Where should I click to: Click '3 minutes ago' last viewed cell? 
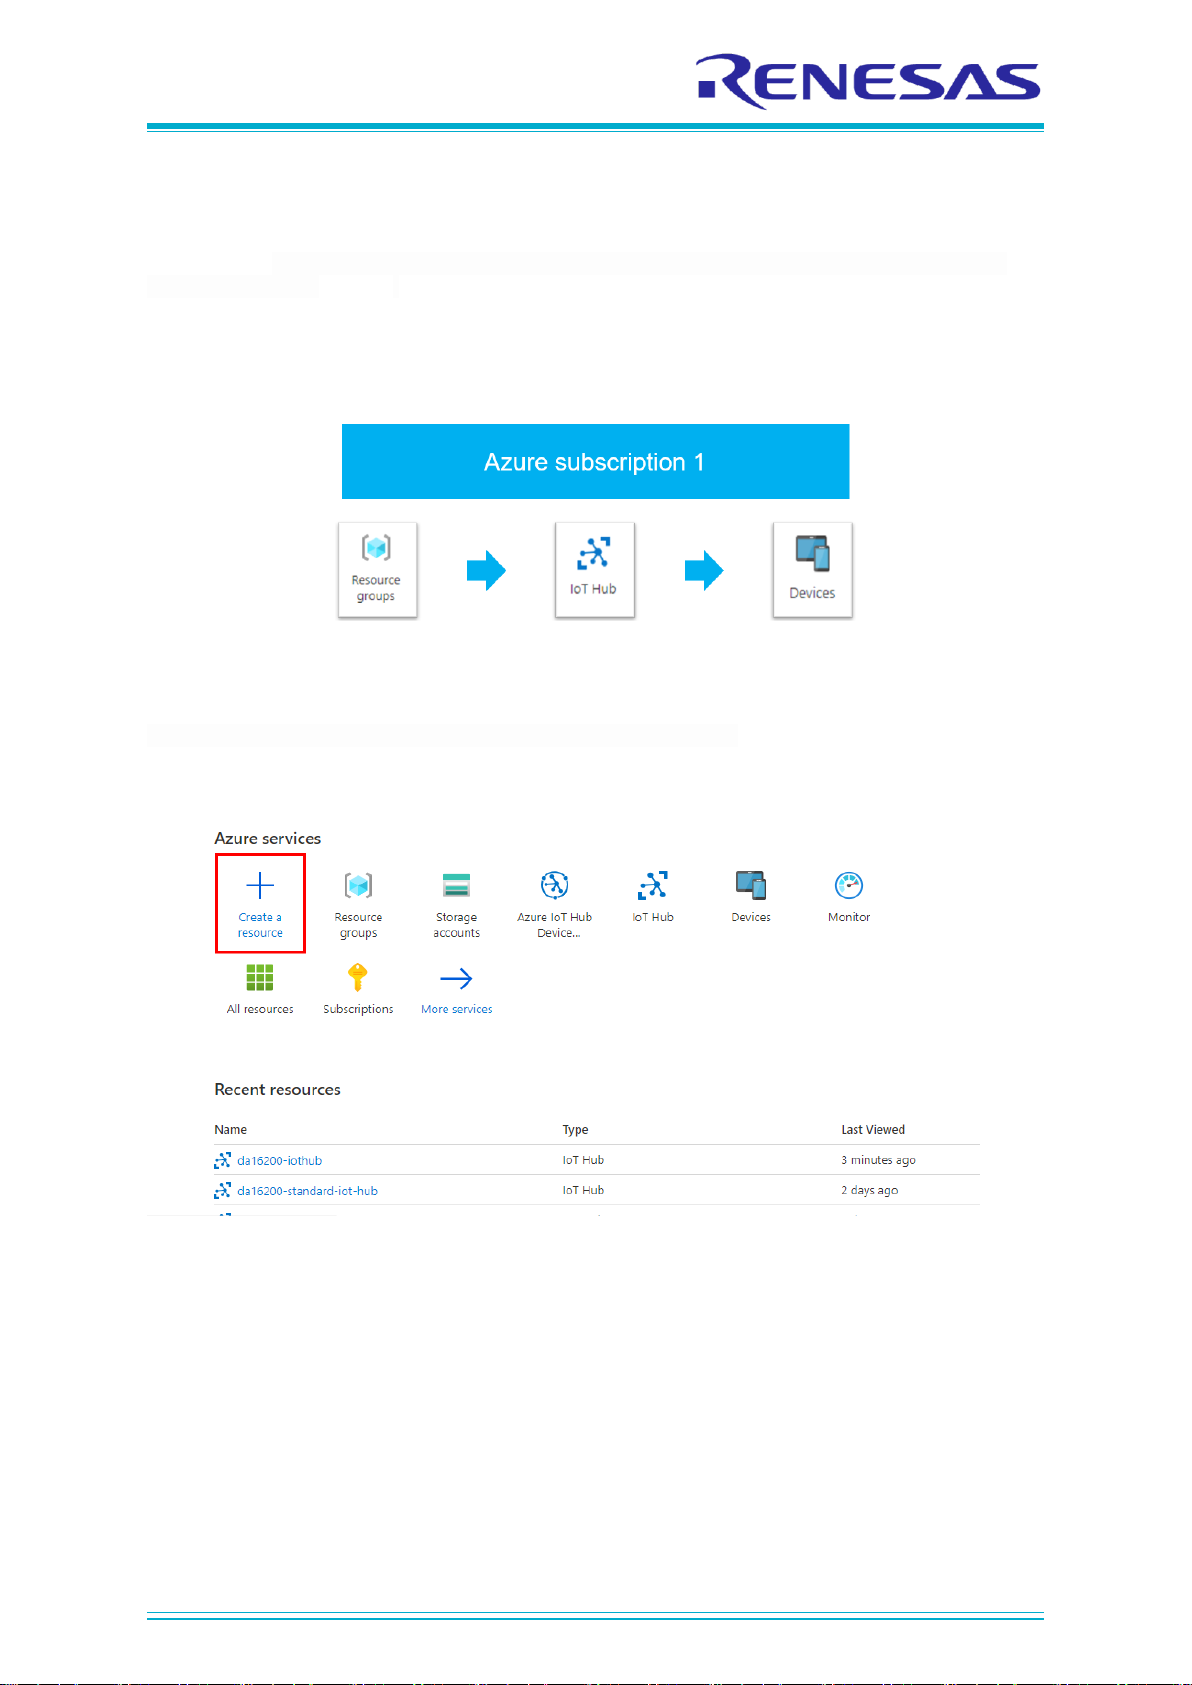(878, 1161)
